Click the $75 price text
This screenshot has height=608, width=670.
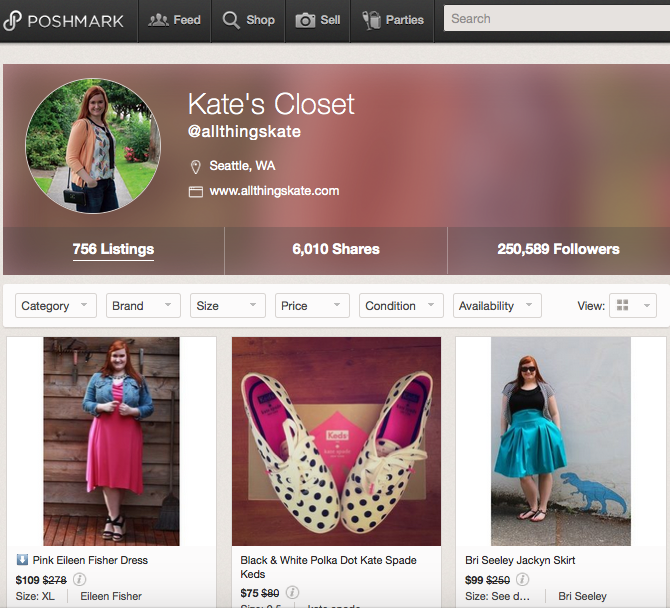(x=249, y=593)
